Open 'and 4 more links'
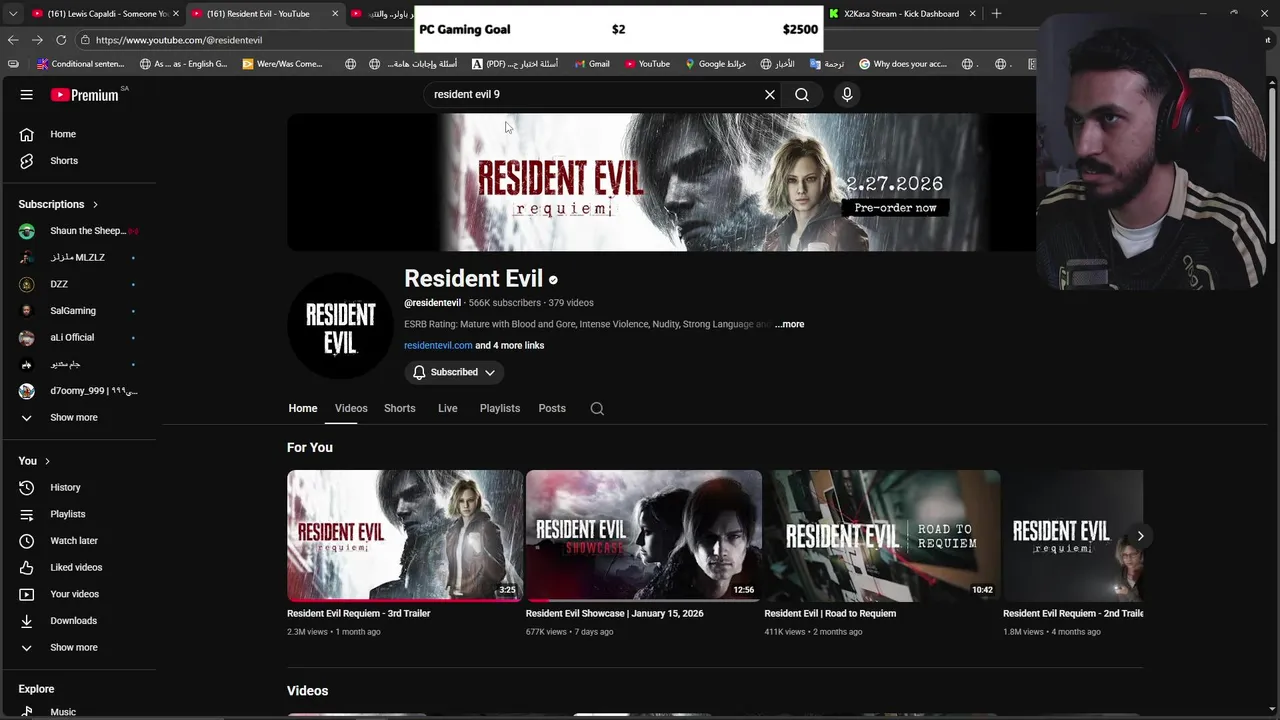The height and width of the screenshot is (720, 1280). (510, 345)
